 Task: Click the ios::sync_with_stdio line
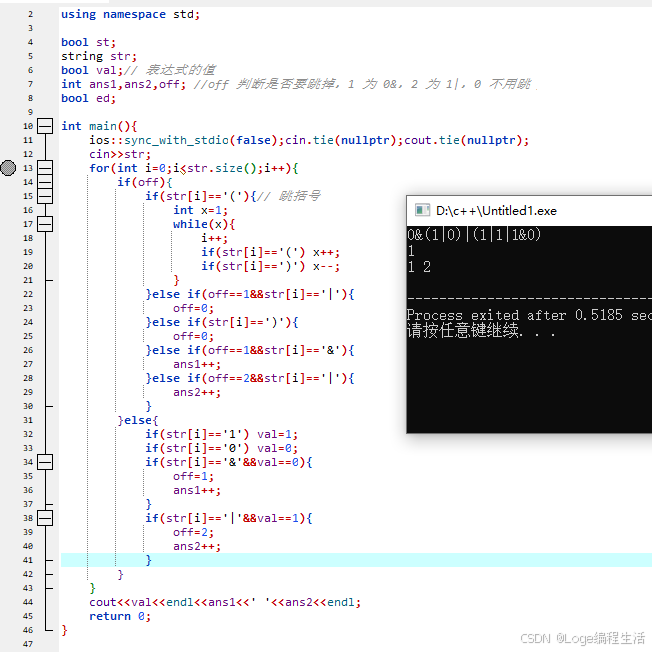[x=309, y=140]
